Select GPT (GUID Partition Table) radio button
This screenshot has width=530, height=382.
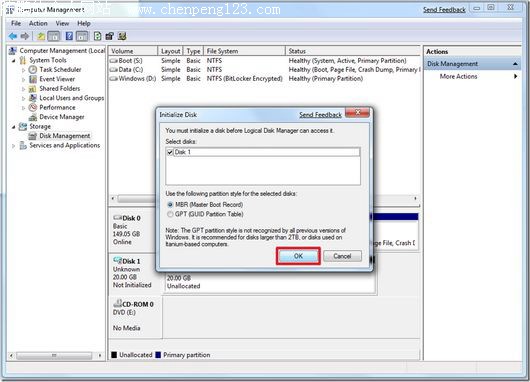pos(170,214)
